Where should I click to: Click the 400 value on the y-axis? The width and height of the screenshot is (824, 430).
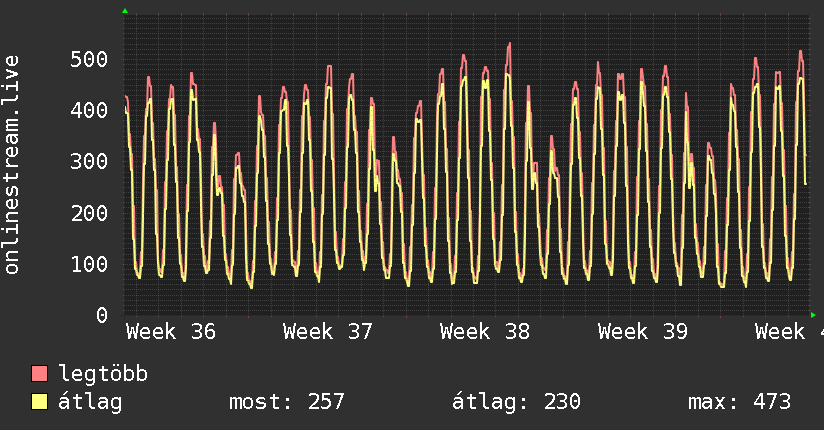(89, 110)
